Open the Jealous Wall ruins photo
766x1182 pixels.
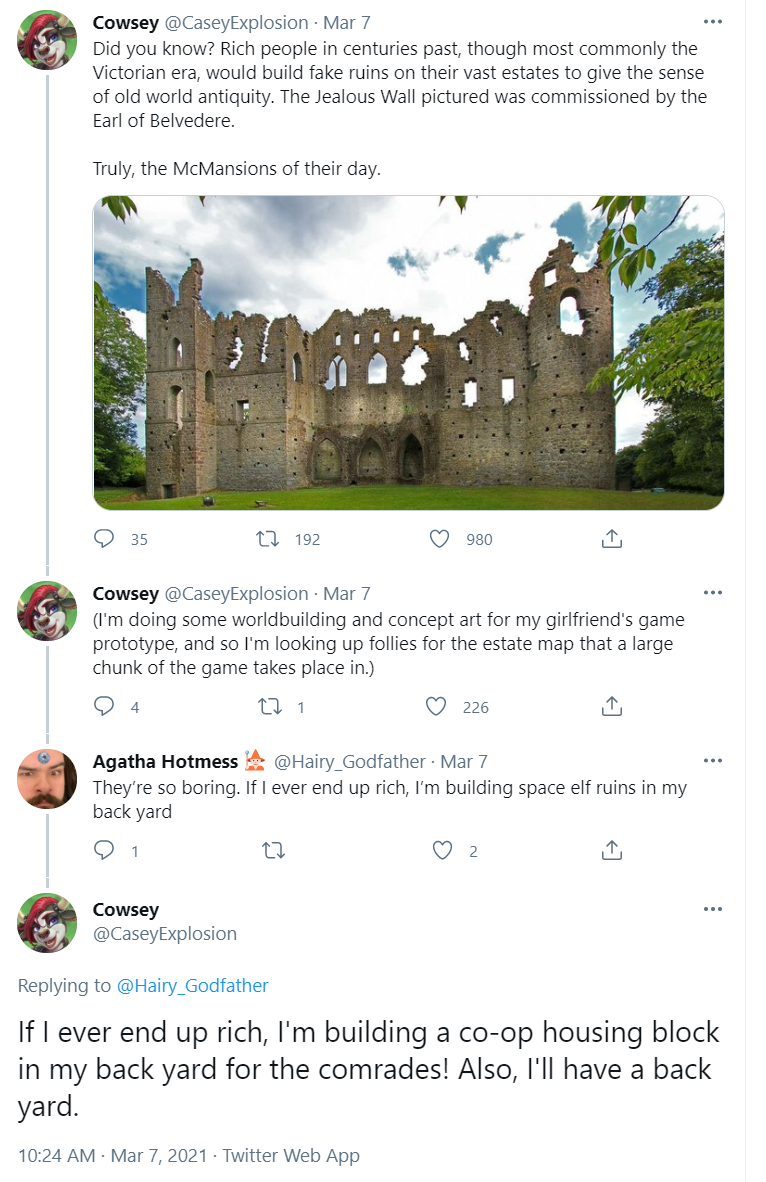(x=409, y=353)
